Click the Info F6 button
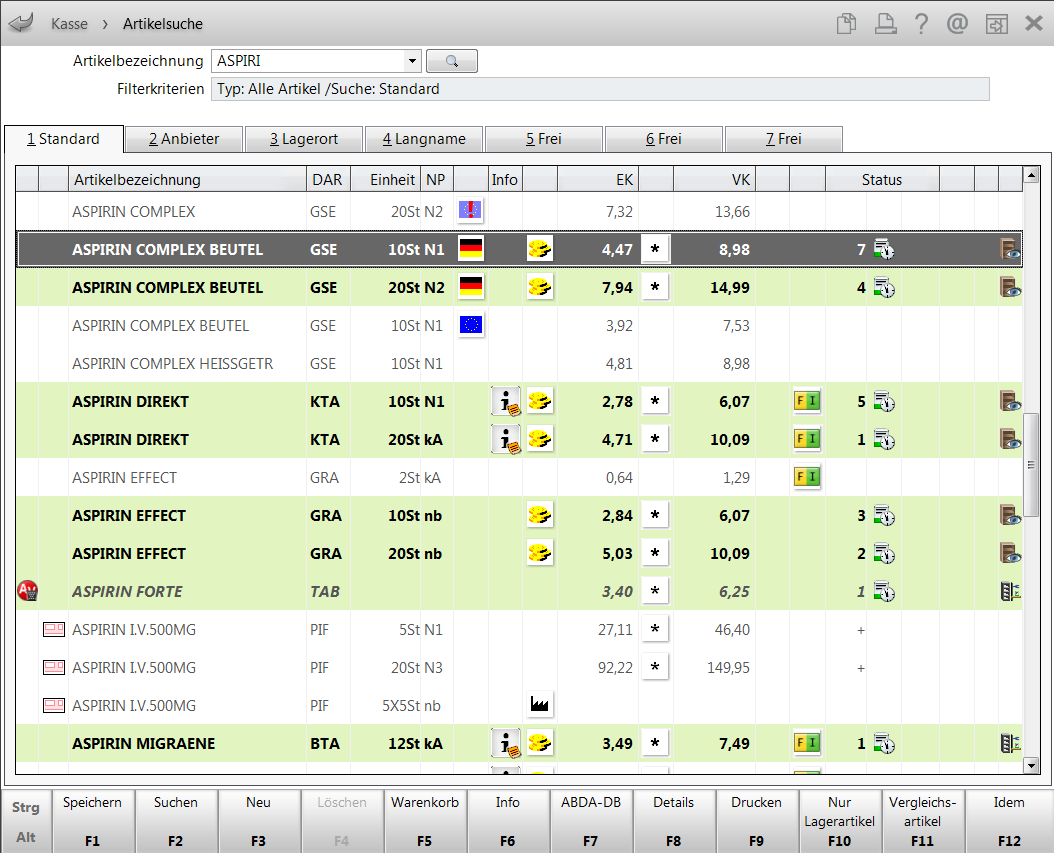 click(x=508, y=821)
